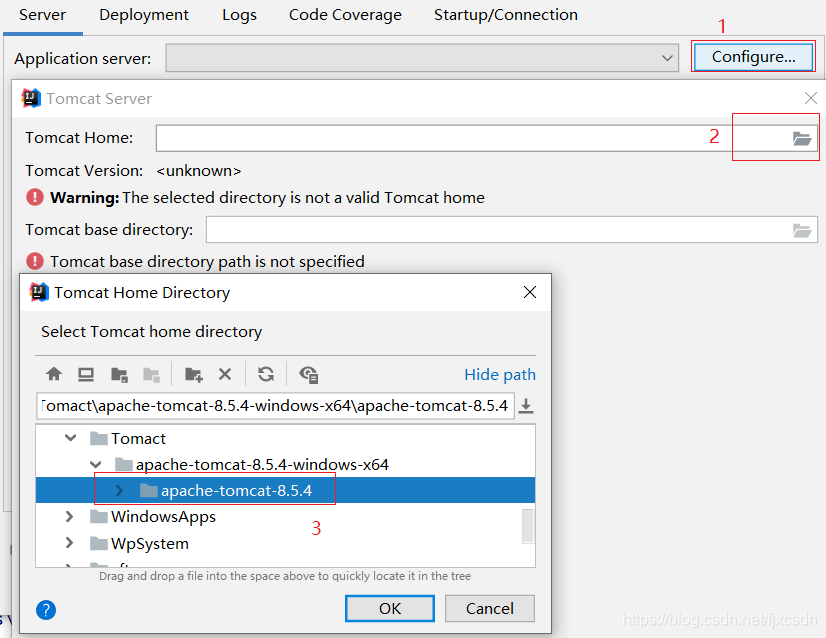The image size is (826, 638).
Task: Select the Tomact tree row
Action: (286, 438)
